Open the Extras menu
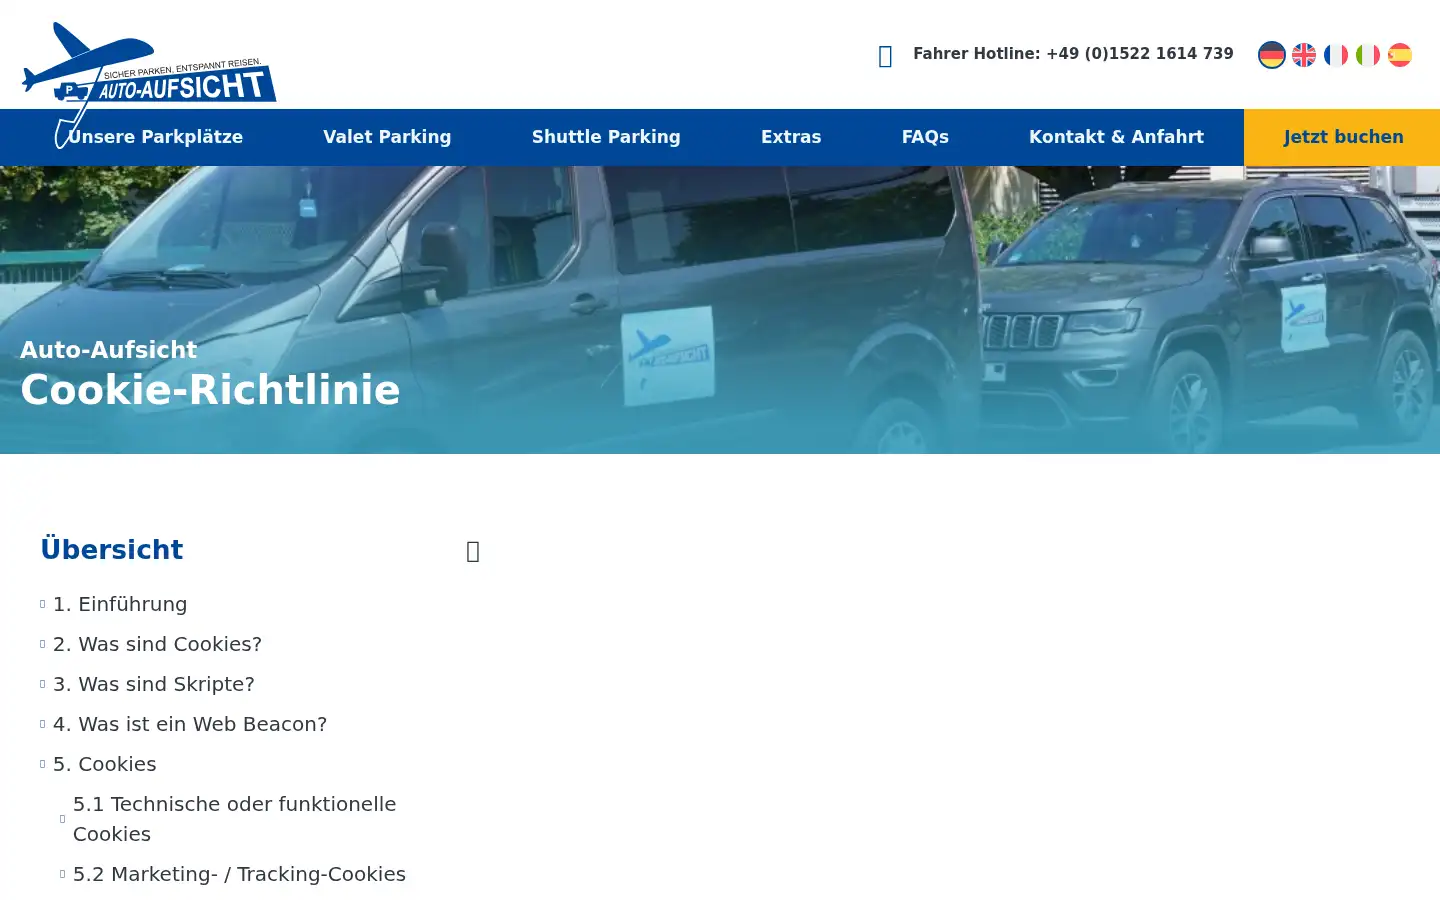Viewport: 1440px width, 900px height. 791,137
